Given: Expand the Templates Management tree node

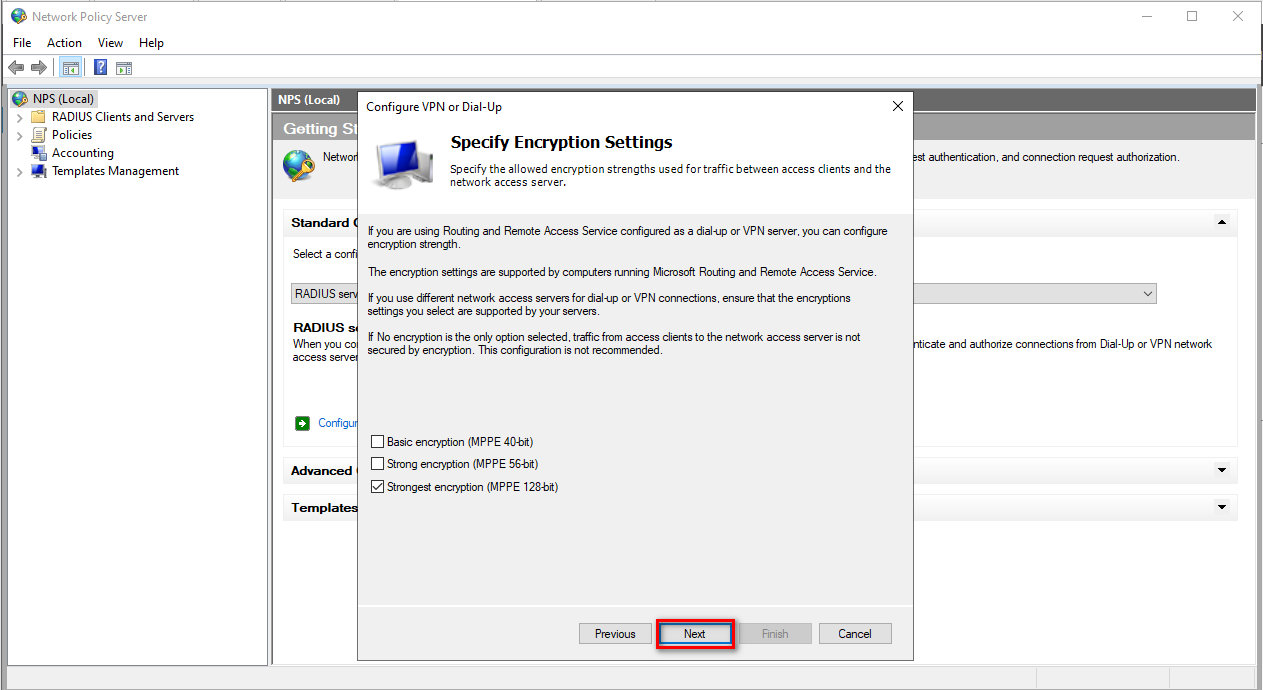Looking at the screenshot, I should click(x=19, y=172).
